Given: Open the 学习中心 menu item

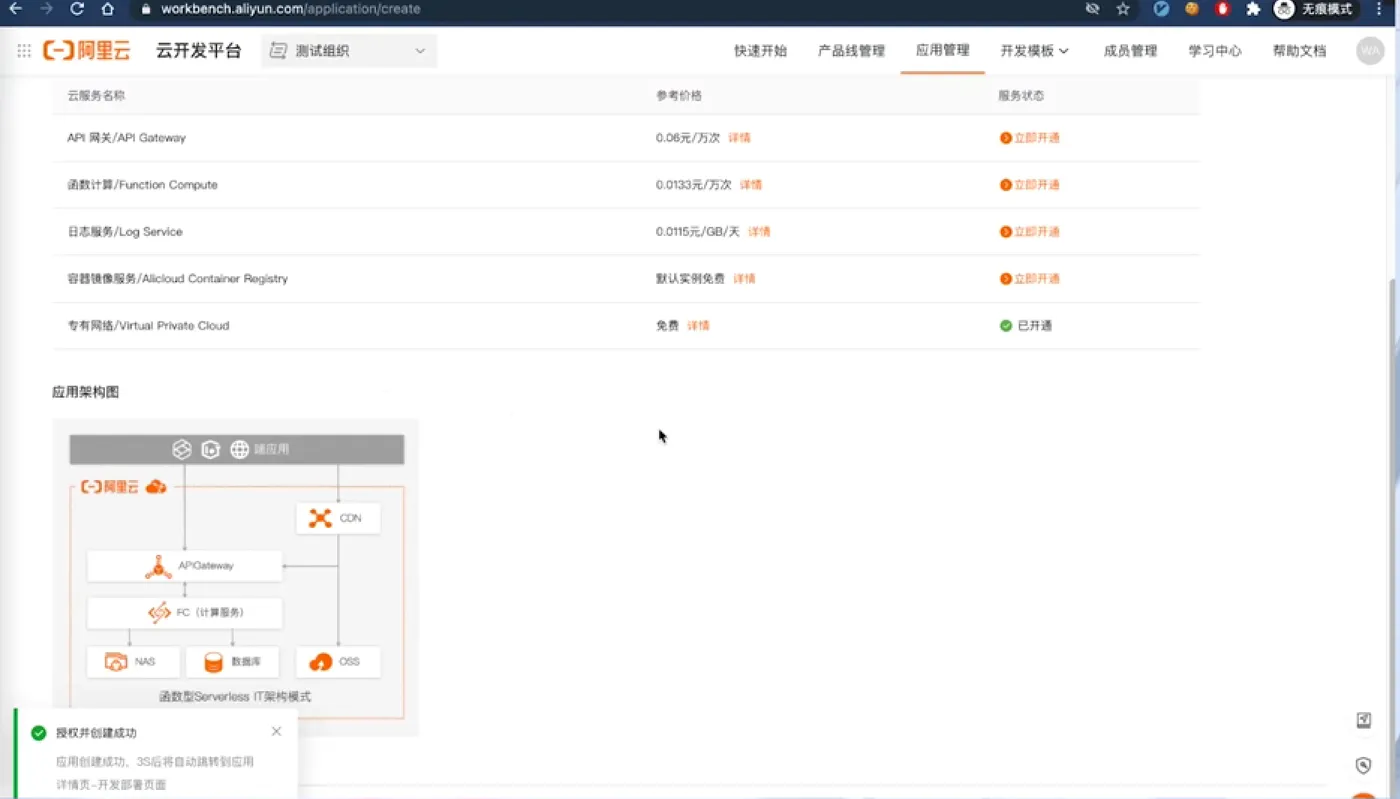Looking at the screenshot, I should pos(1215,51).
